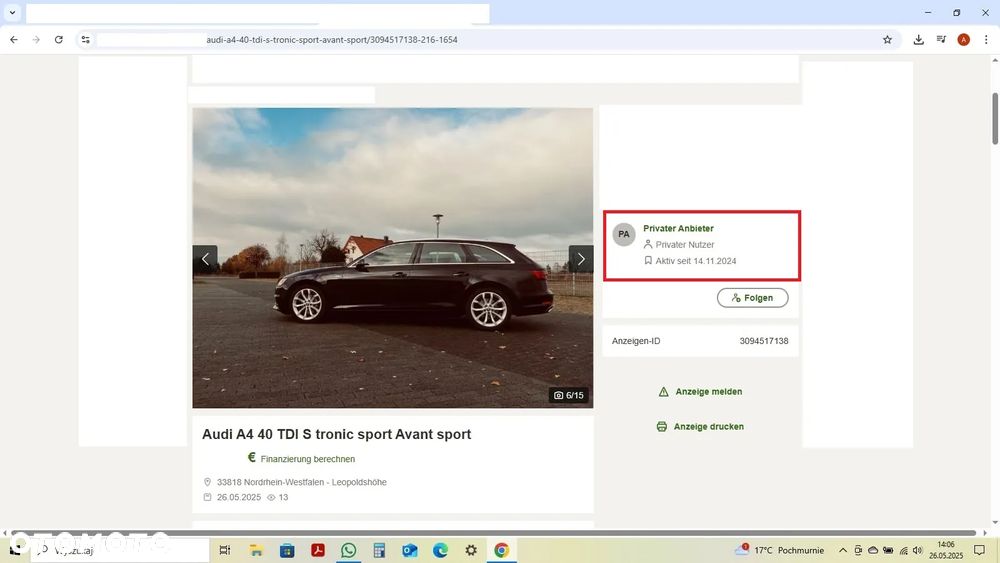Click the Privater Nutzer label
This screenshot has height=563, width=1000.
click(685, 244)
